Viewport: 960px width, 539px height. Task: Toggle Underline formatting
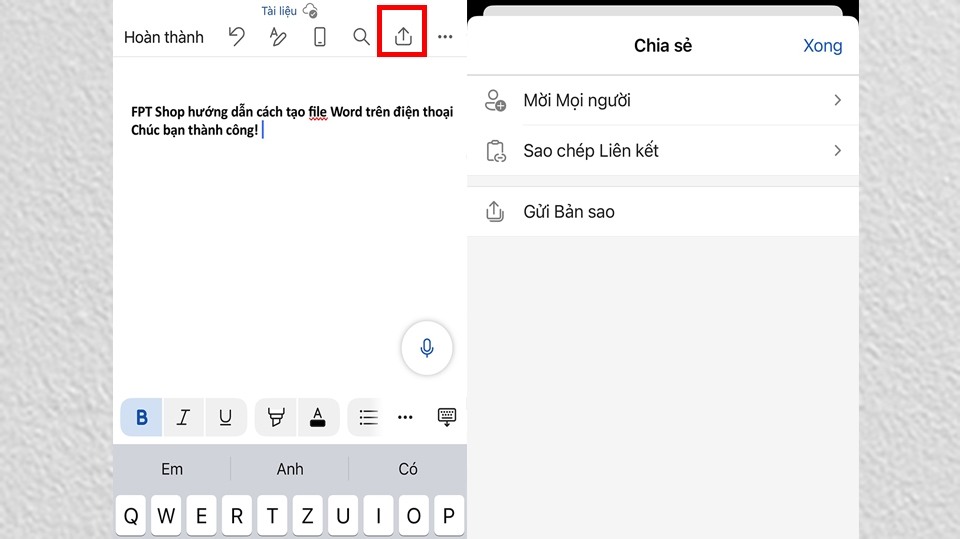point(225,417)
